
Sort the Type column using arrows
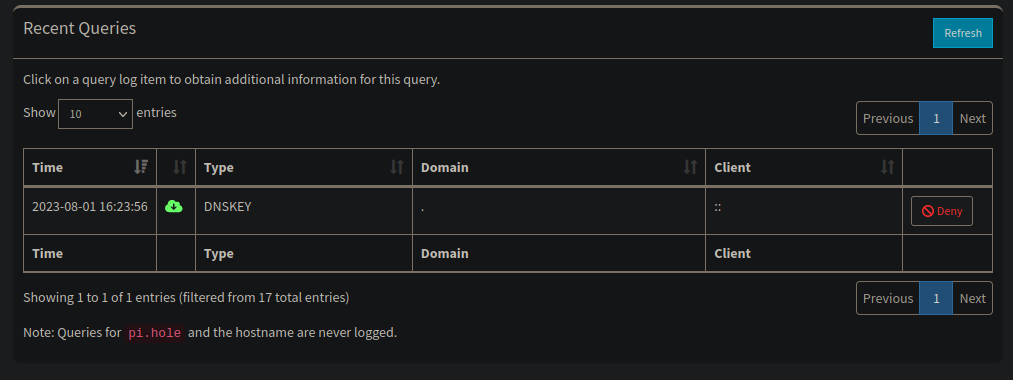397,167
